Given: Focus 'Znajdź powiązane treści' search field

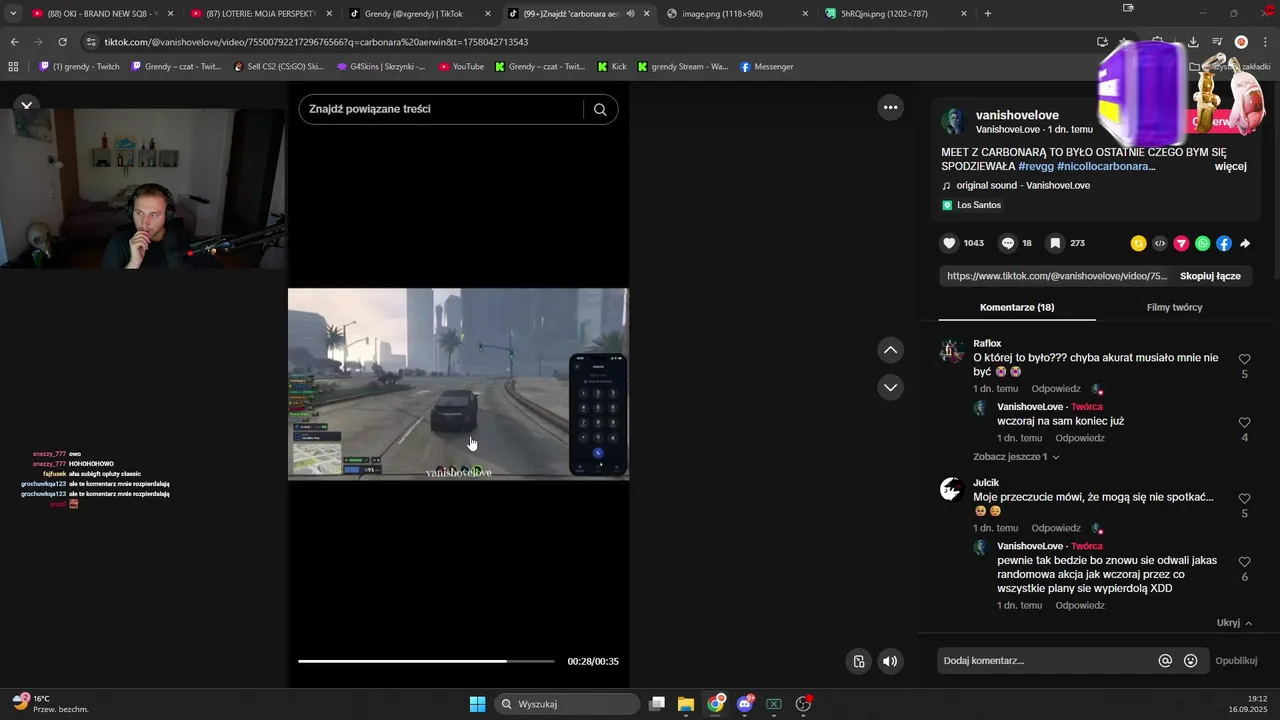Looking at the screenshot, I should tap(441, 109).
